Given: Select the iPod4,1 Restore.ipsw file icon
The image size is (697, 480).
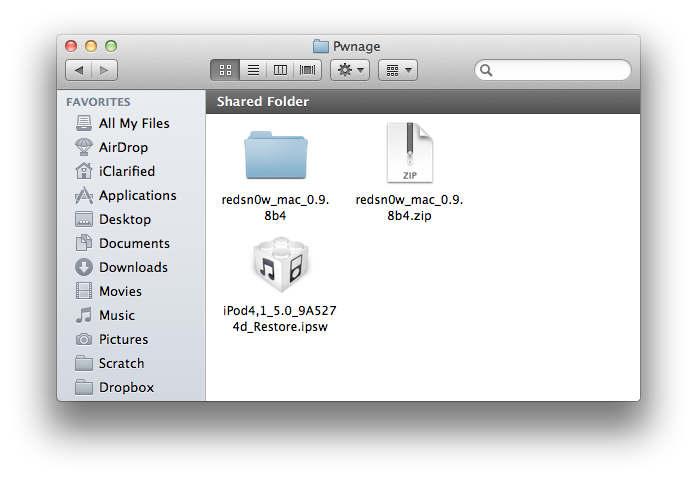Looking at the screenshot, I should pyautogui.click(x=273, y=269).
